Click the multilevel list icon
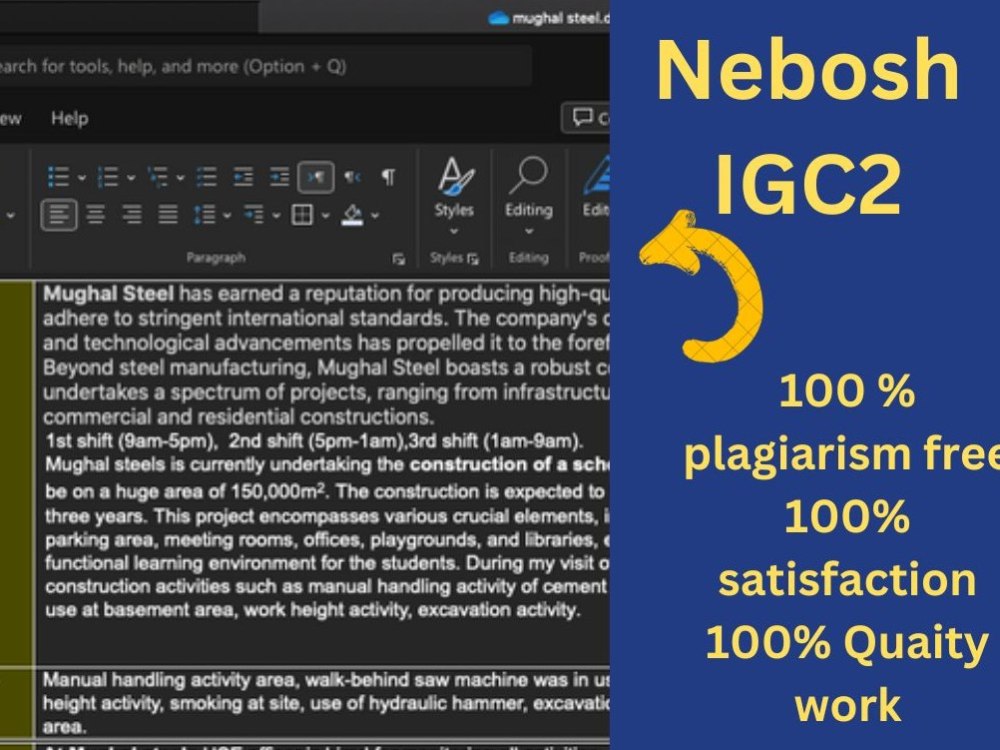Screen dimensions: 1000x750 click(157, 177)
